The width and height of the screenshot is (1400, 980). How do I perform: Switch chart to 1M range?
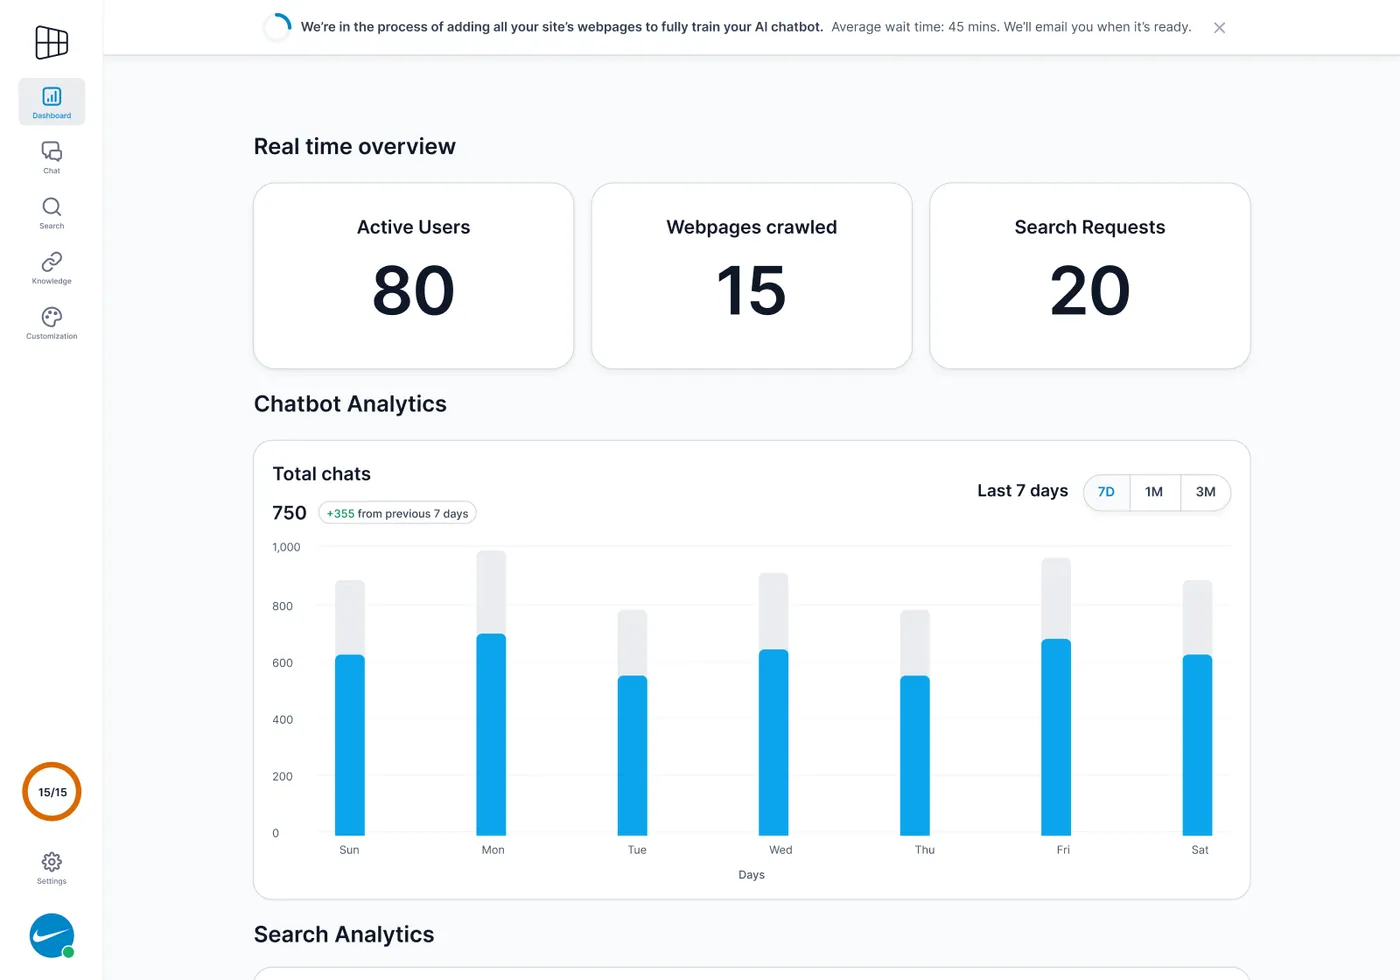(x=1154, y=492)
